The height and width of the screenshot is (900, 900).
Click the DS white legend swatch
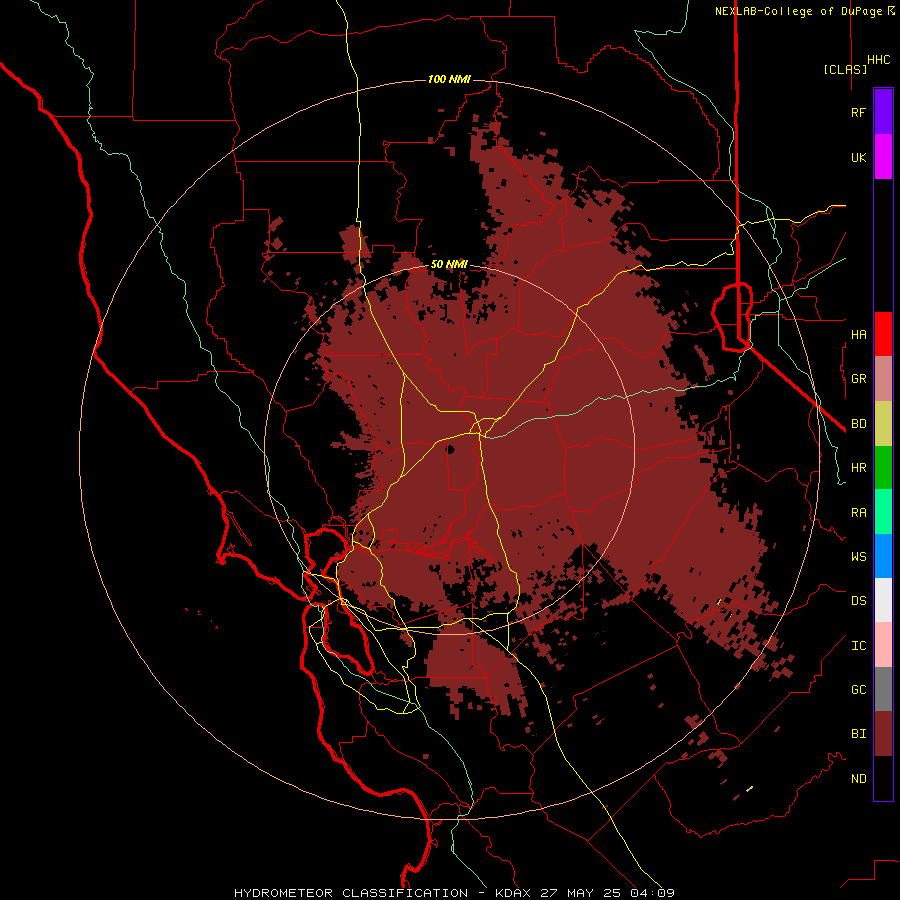point(883,600)
